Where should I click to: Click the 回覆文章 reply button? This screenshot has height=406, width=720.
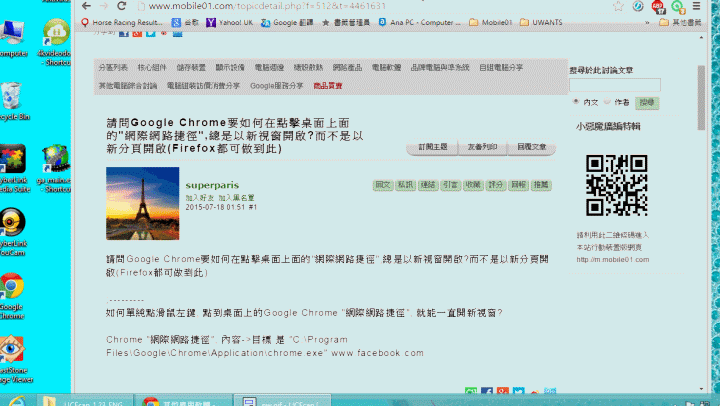pyautogui.click(x=532, y=147)
